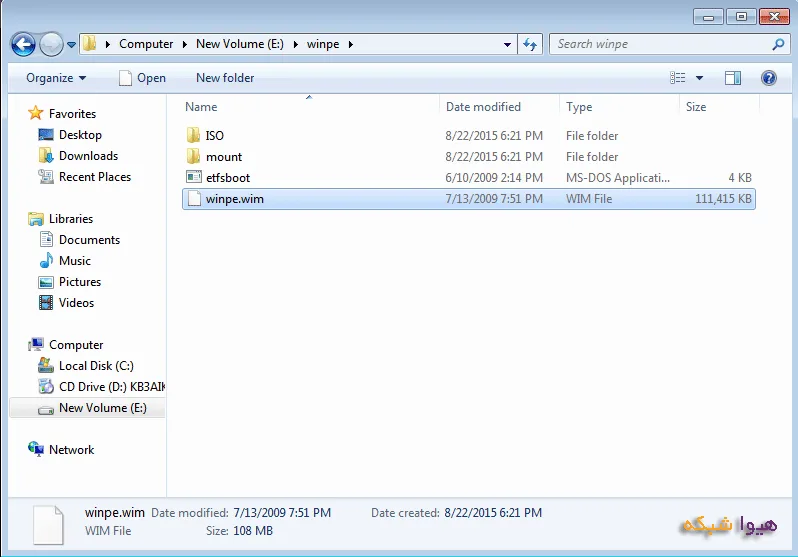798x557 pixels.
Task: Click the Music note icon
Action: [46, 260]
